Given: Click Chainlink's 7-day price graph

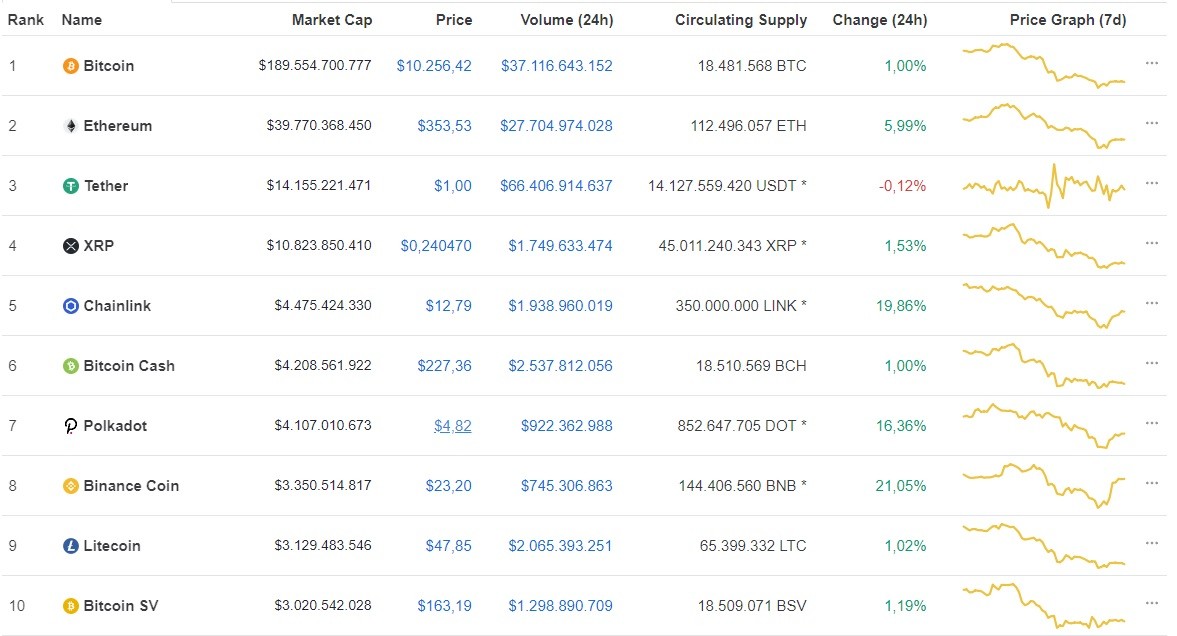Looking at the screenshot, I should pyautogui.click(x=1044, y=305).
